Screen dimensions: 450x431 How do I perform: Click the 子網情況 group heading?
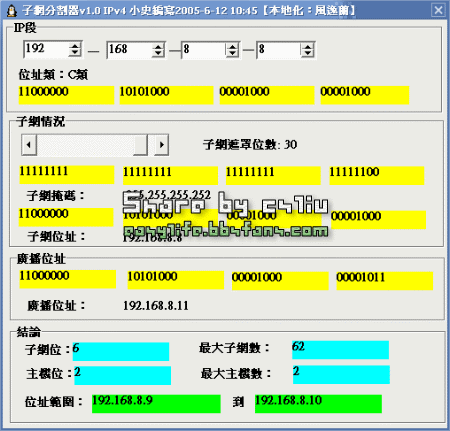pos(41,122)
